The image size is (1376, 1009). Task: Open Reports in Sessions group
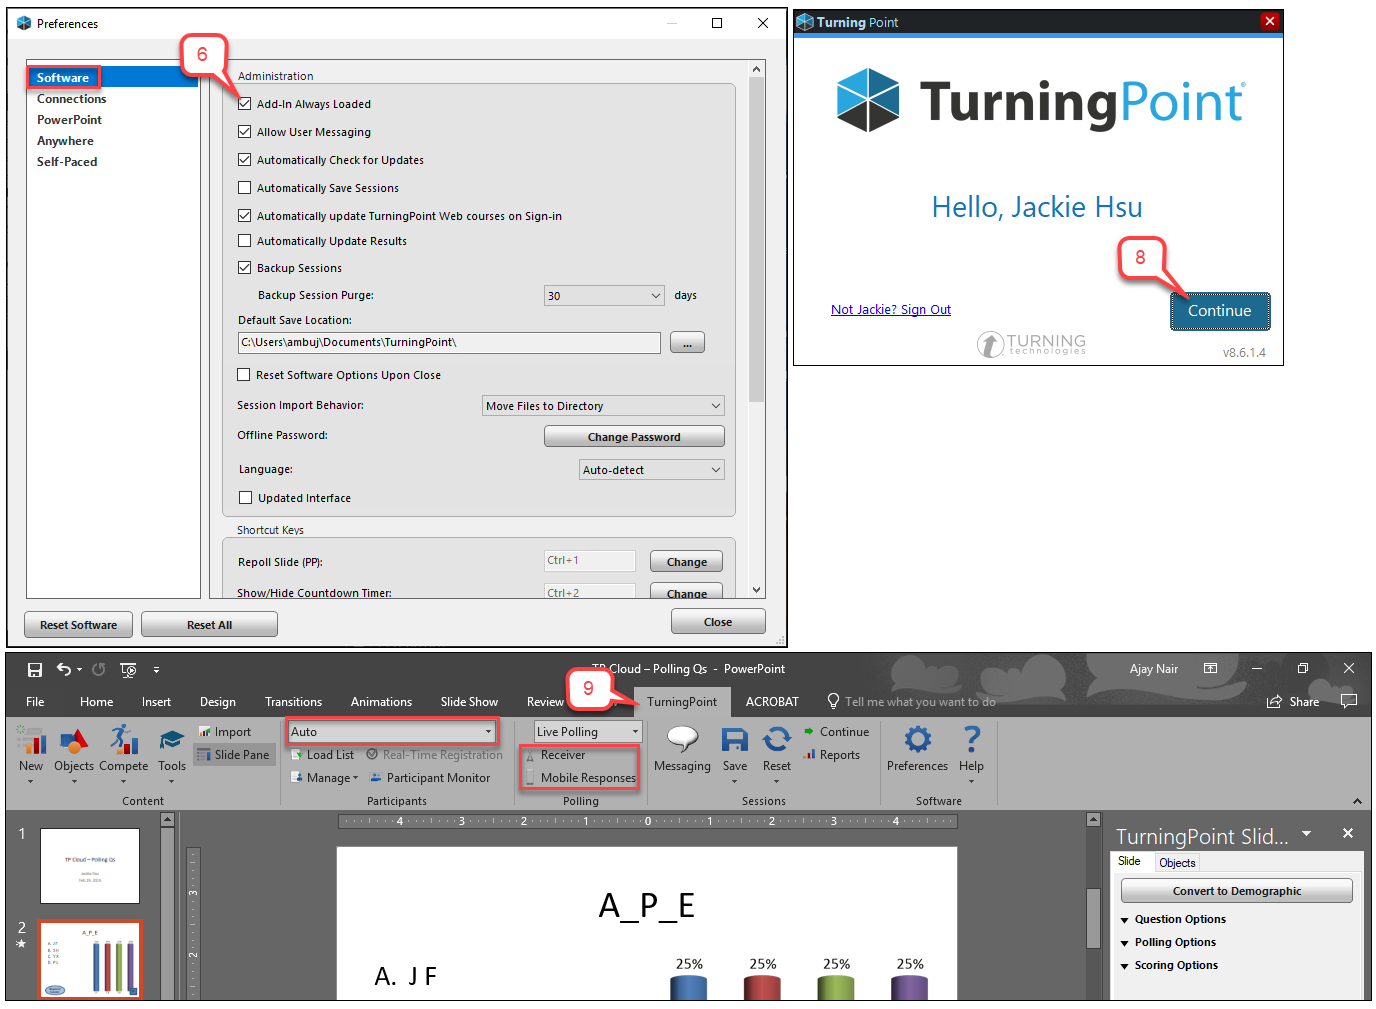coord(831,755)
